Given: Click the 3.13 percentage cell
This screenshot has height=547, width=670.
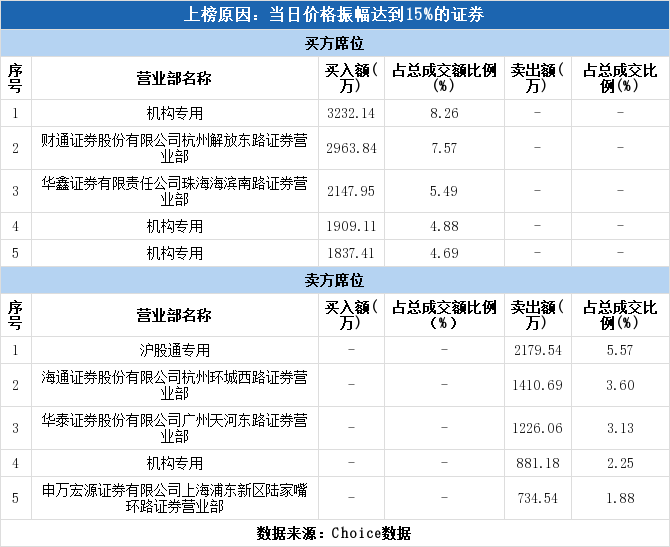Looking at the screenshot, I should (x=620, y=428).
